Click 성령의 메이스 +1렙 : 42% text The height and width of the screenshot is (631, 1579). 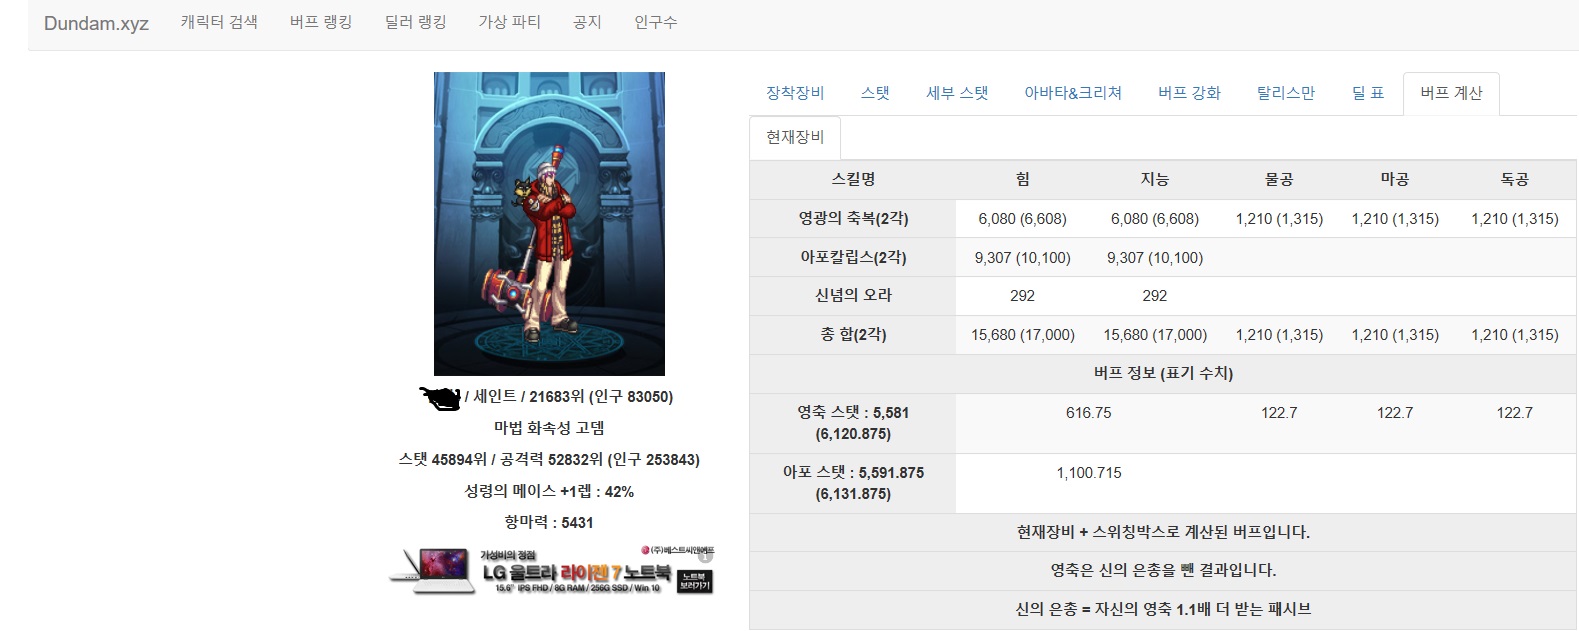549,491
